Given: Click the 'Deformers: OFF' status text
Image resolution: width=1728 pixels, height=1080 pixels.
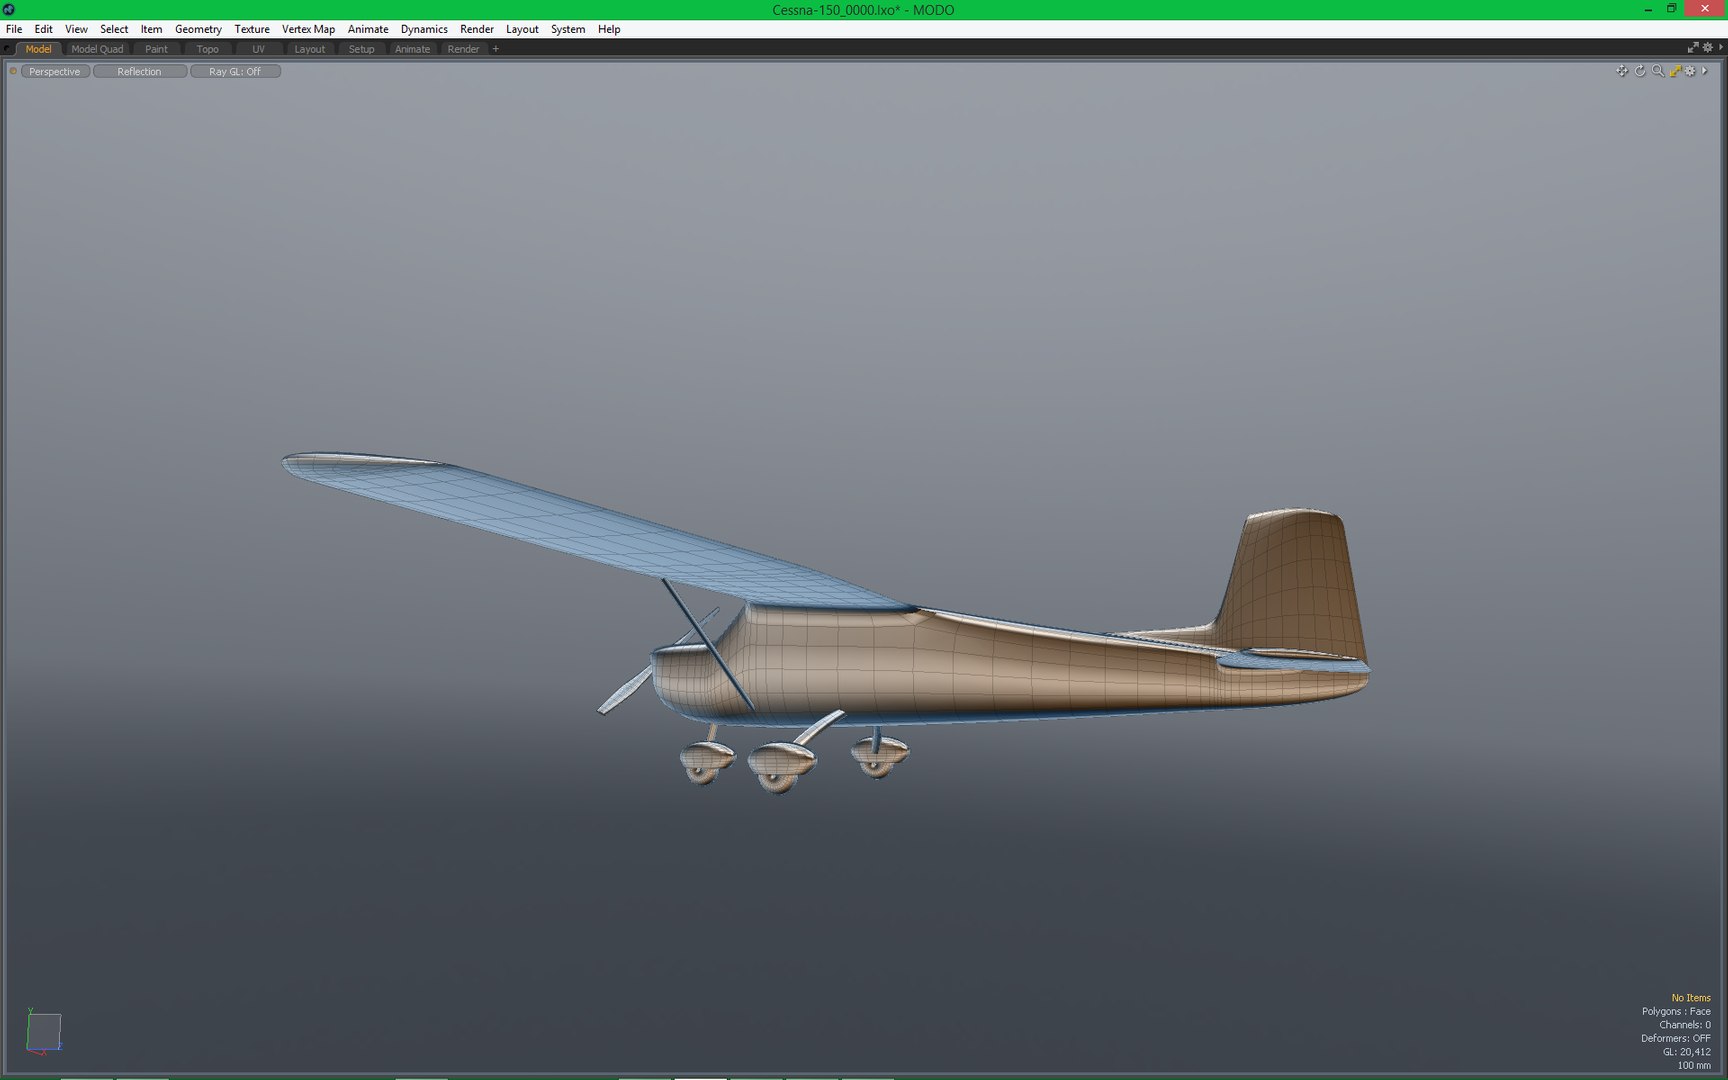Looking at the screenshot, I should [x=1676, y=1038].
